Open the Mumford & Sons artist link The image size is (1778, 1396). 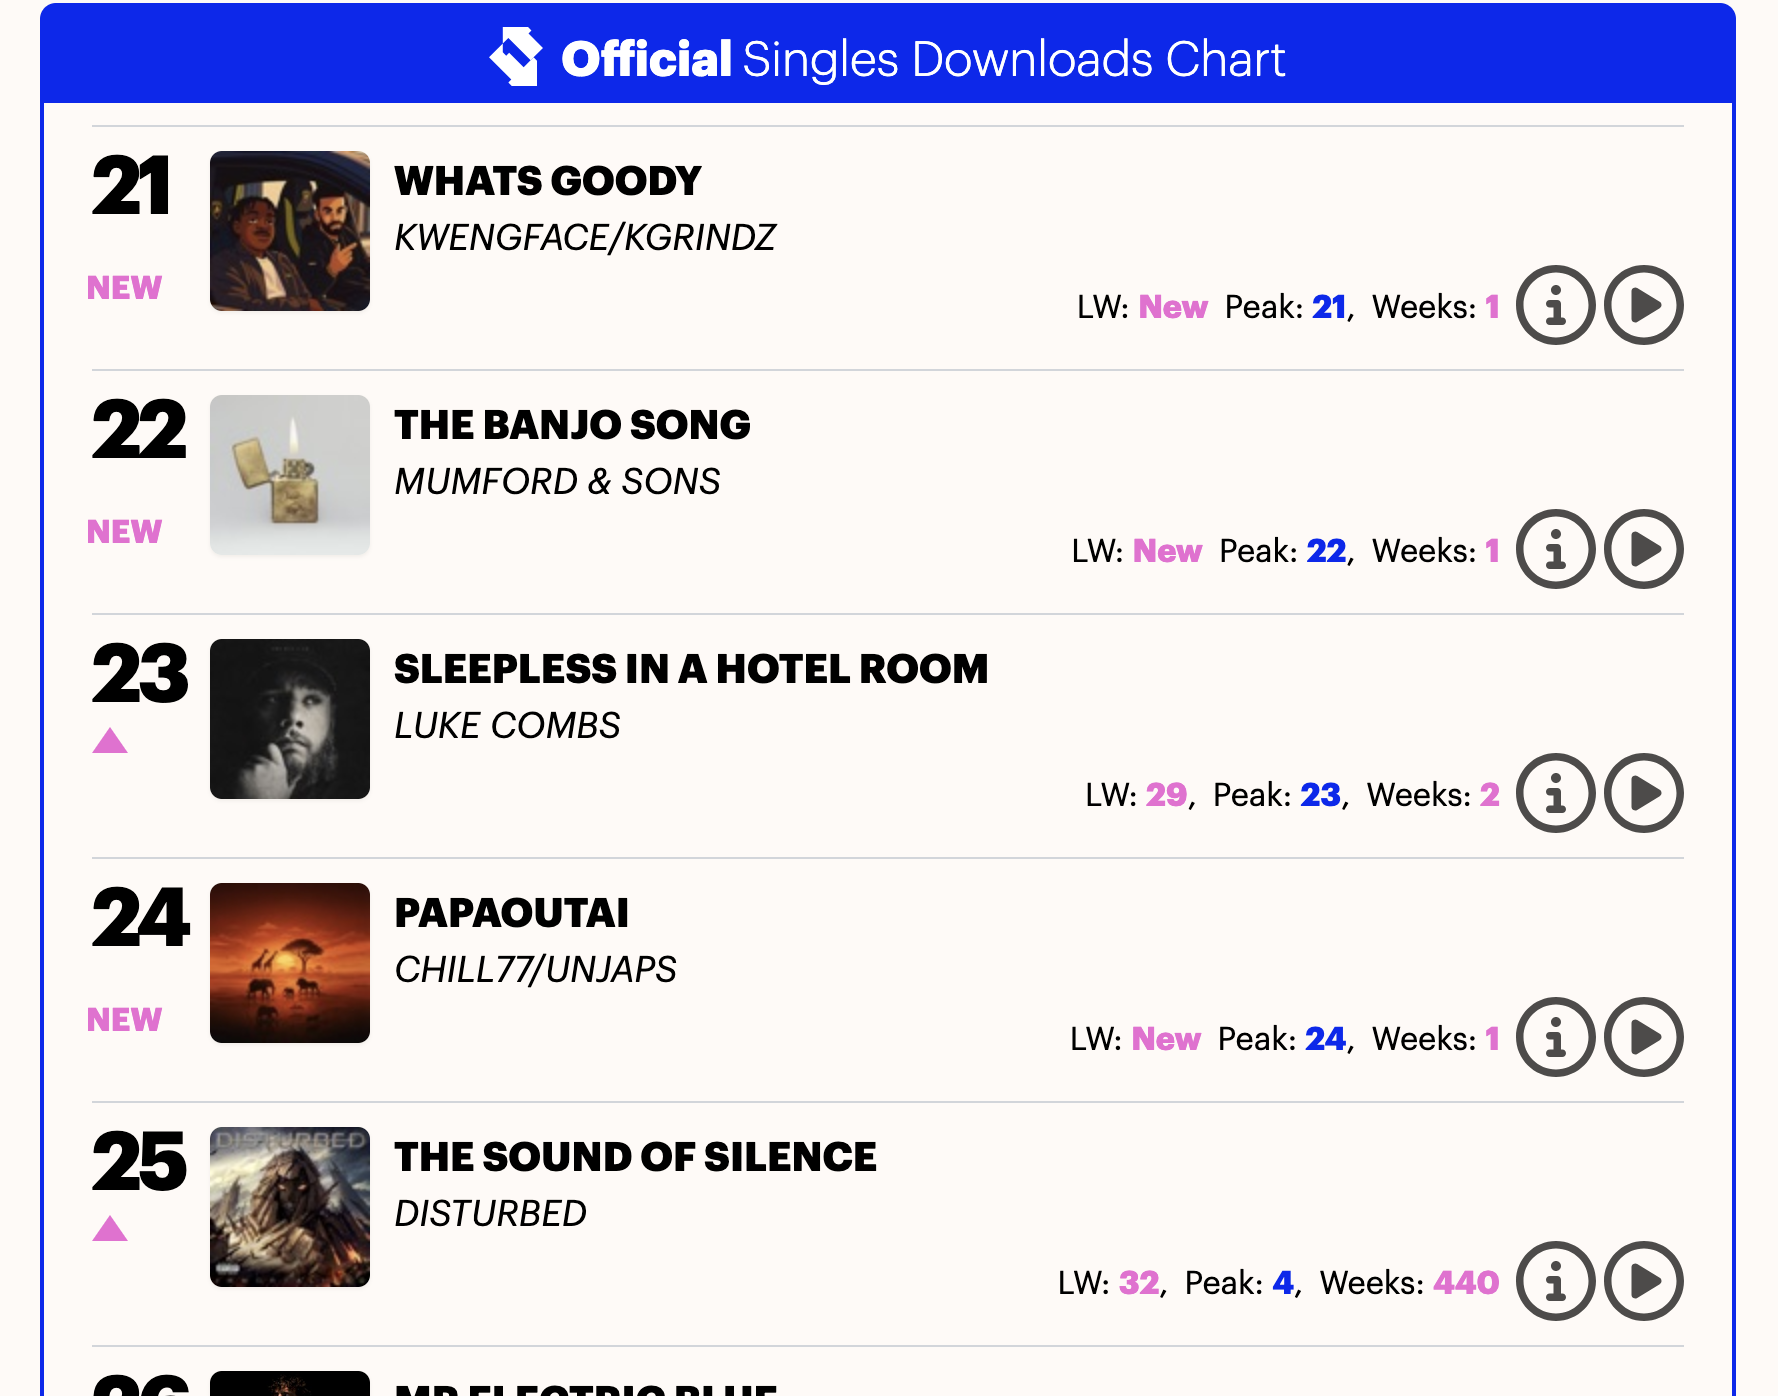pyautogui.click(x=557, y=482)
